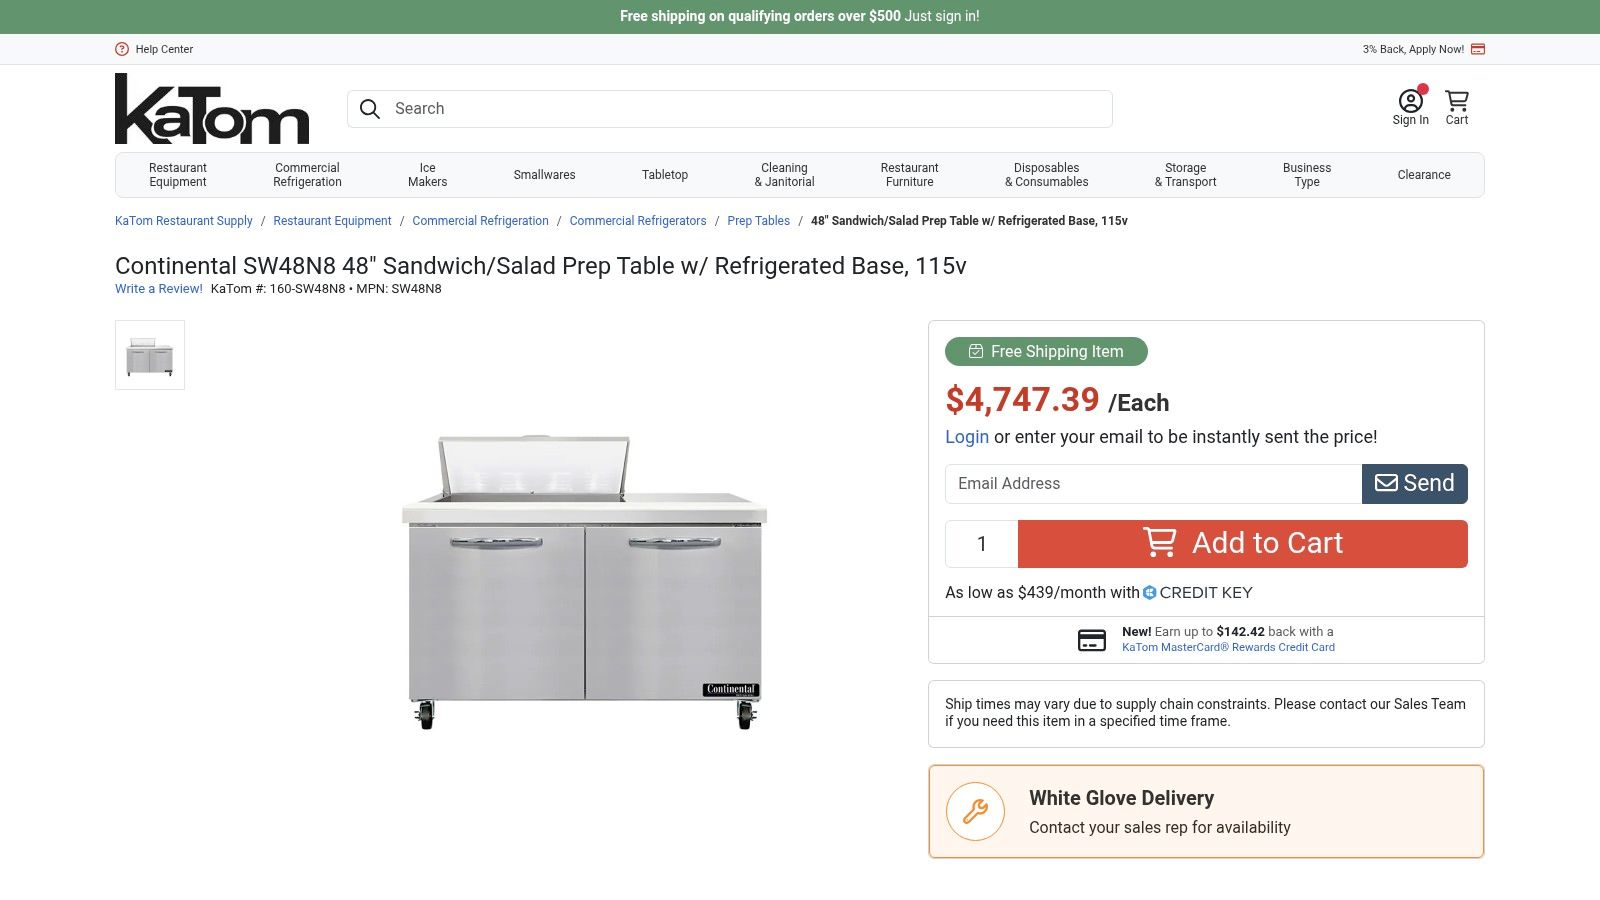Open the Ice Makers menu
Viewport: 1600px width, 900px height.
point(427,175)
